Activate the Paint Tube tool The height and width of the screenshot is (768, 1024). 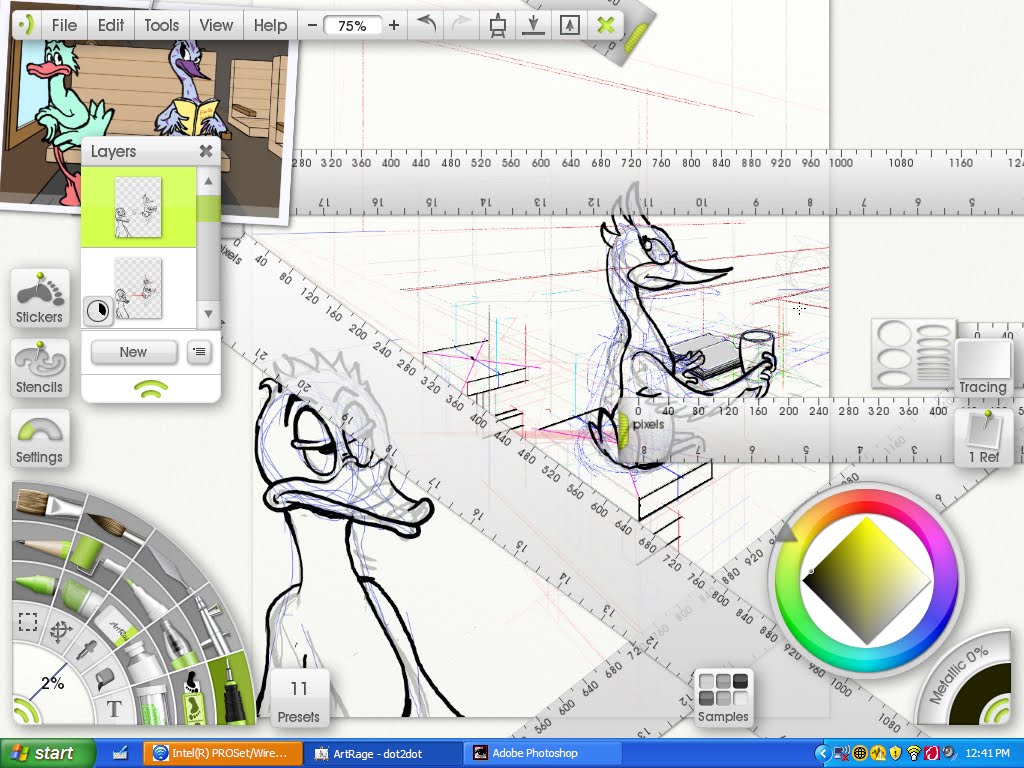click(x=142, y=660)
